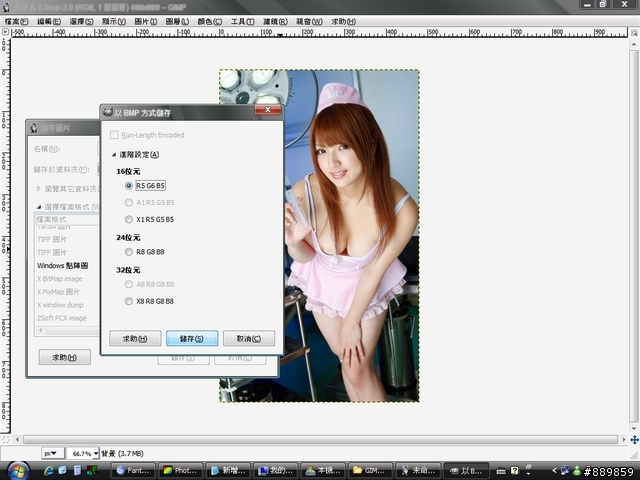
Task: Switch to the 我的... taskbar window
Action: click(276, 471)
